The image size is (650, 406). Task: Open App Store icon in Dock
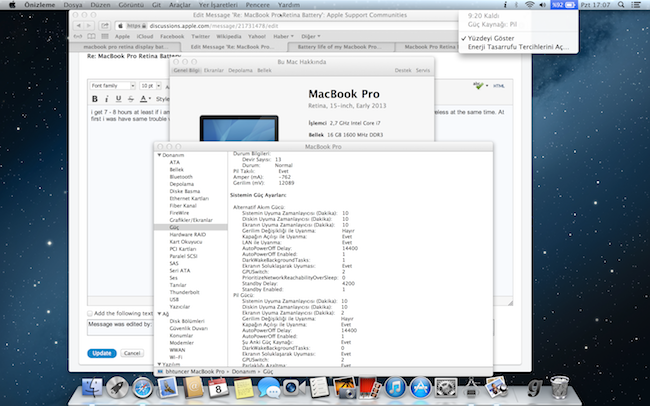coord(420,387)
